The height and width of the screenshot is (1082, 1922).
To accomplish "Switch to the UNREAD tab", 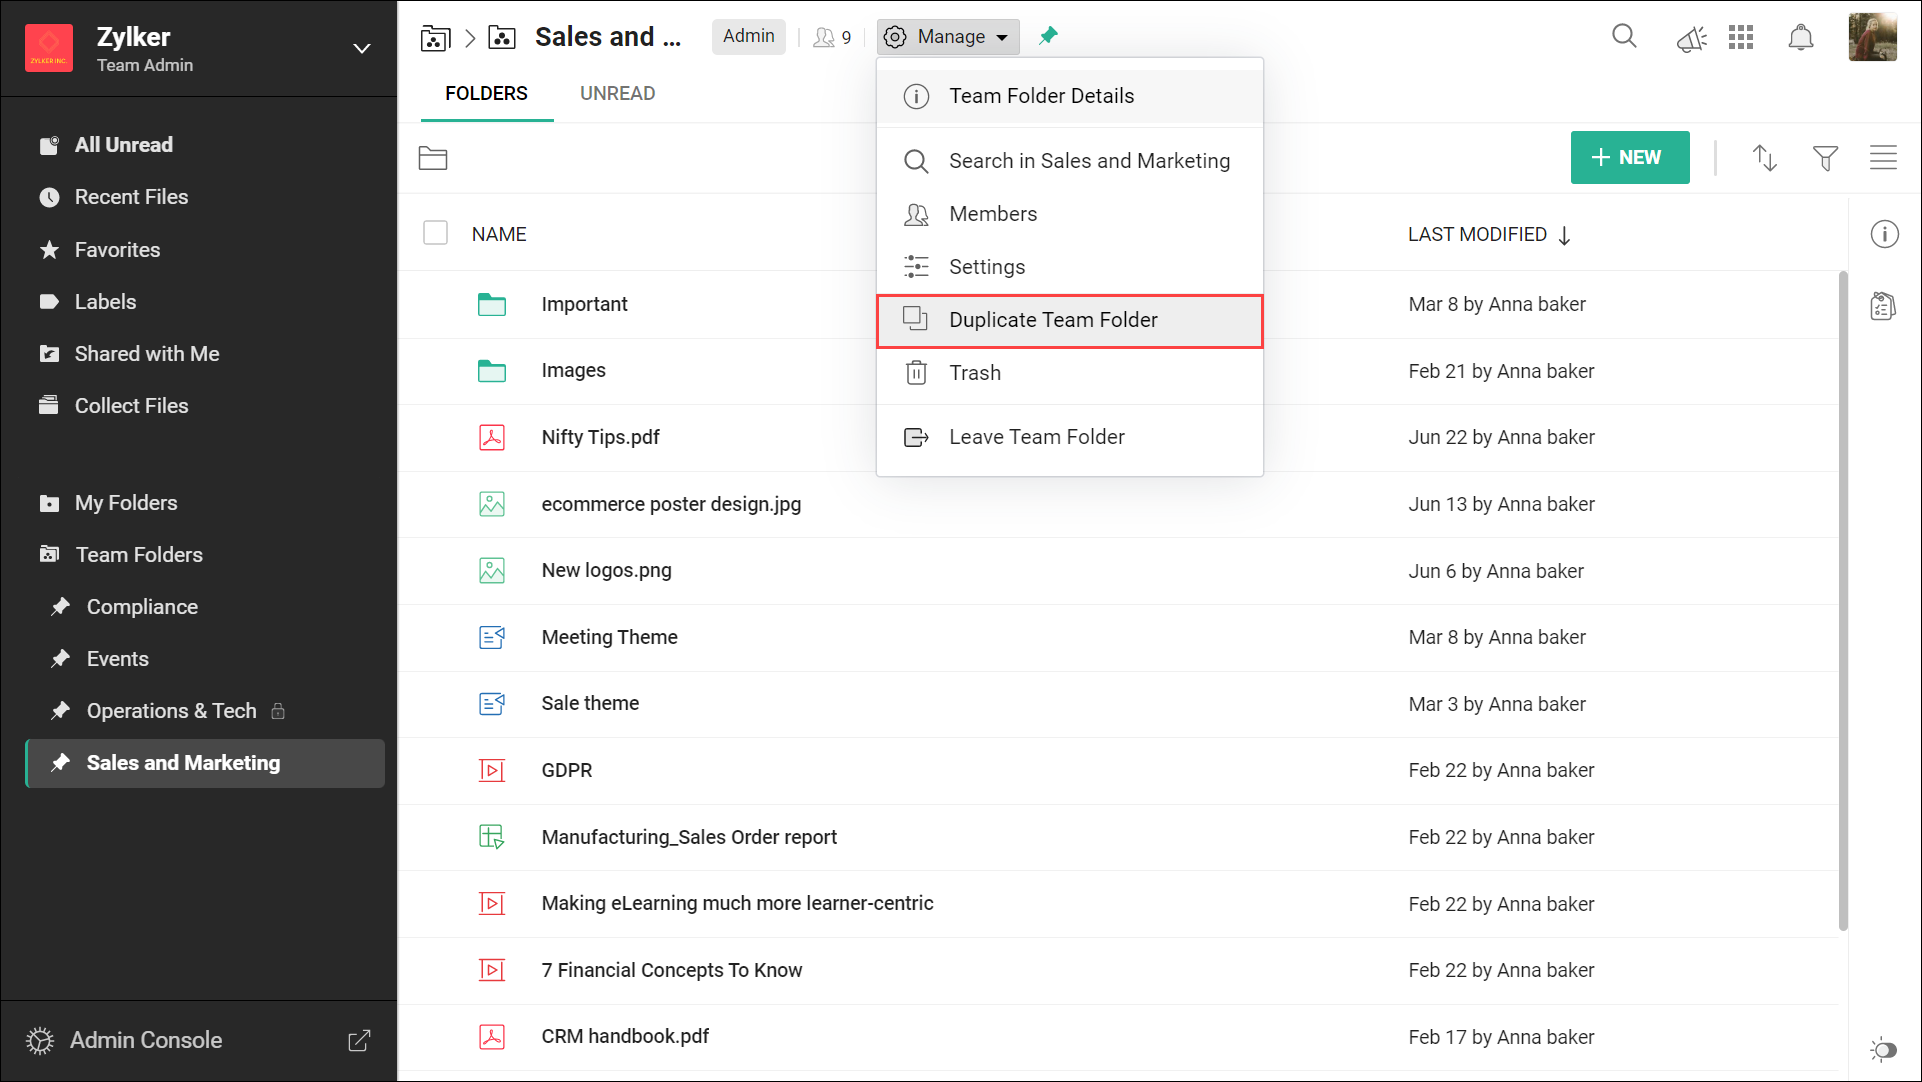I will click(x=617, y=93).
